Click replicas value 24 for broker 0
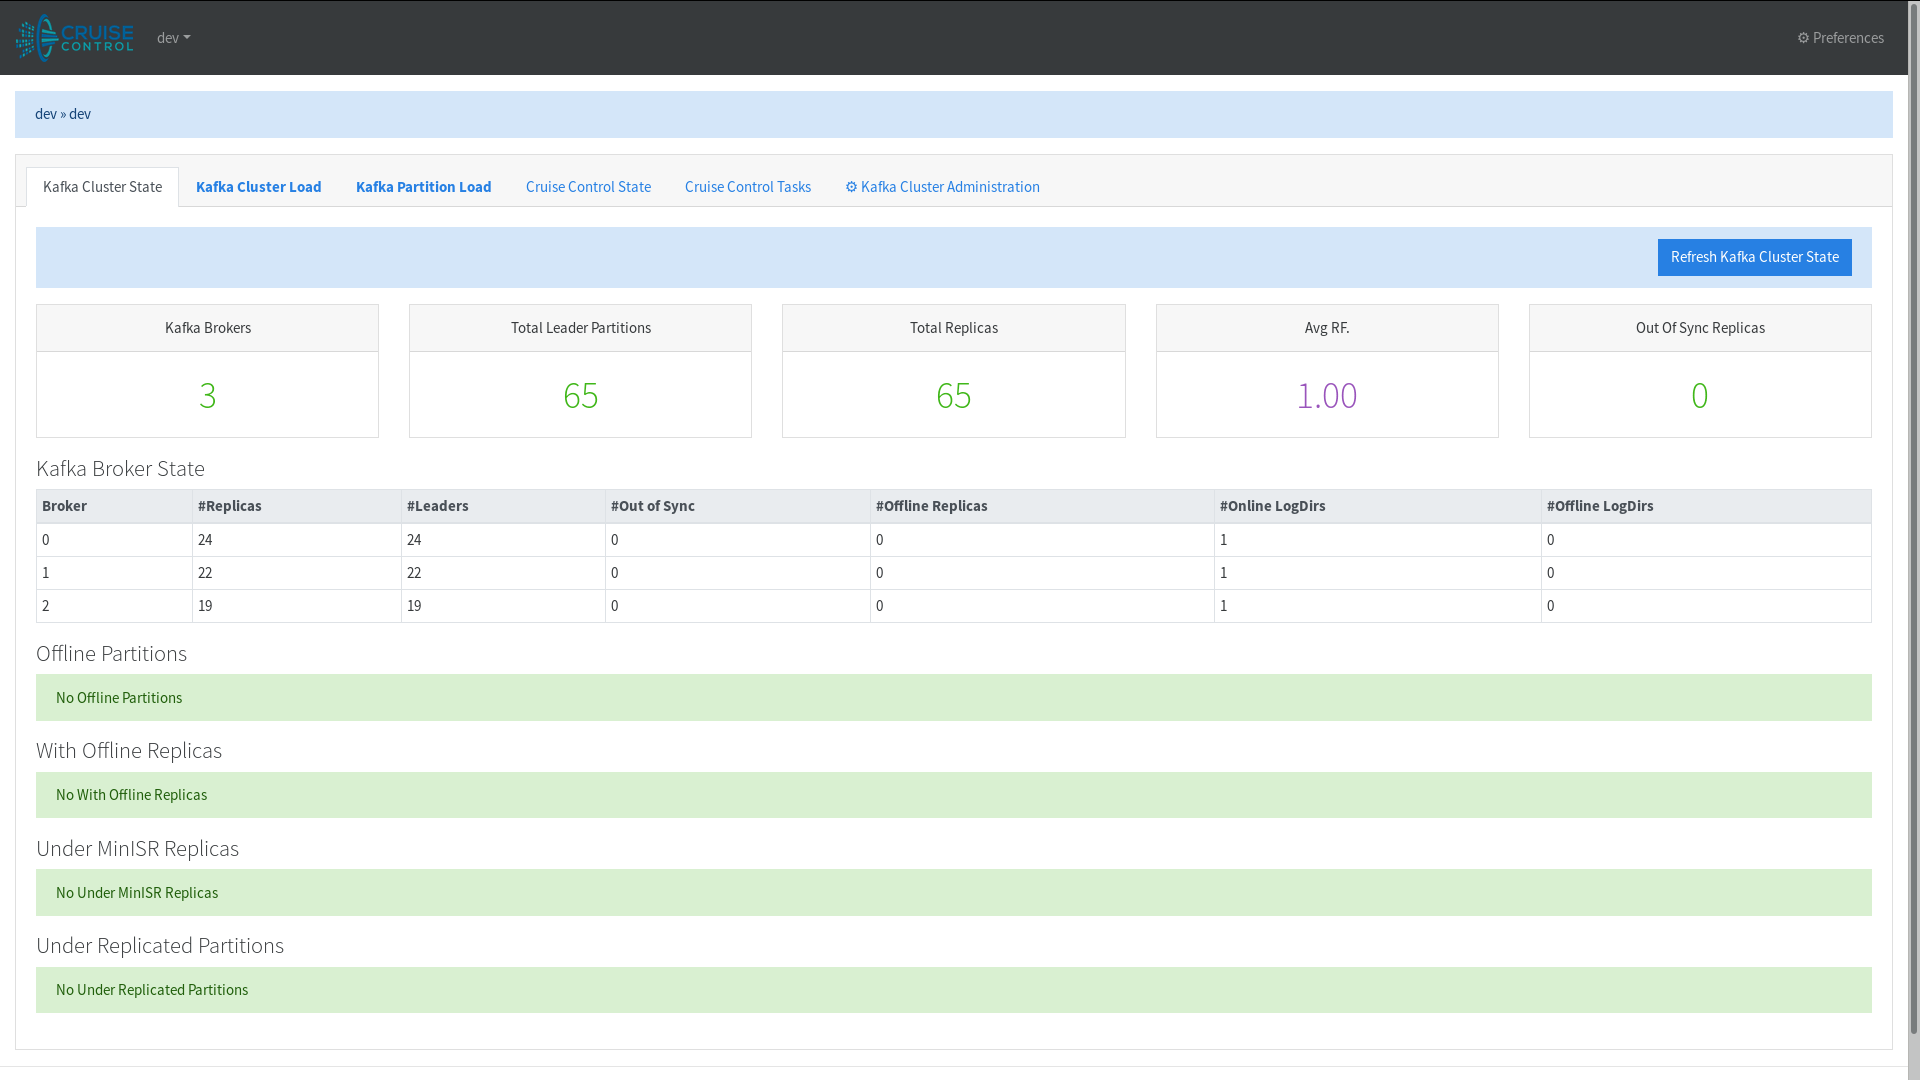The image size is (1920, 1080). [205, 540]
